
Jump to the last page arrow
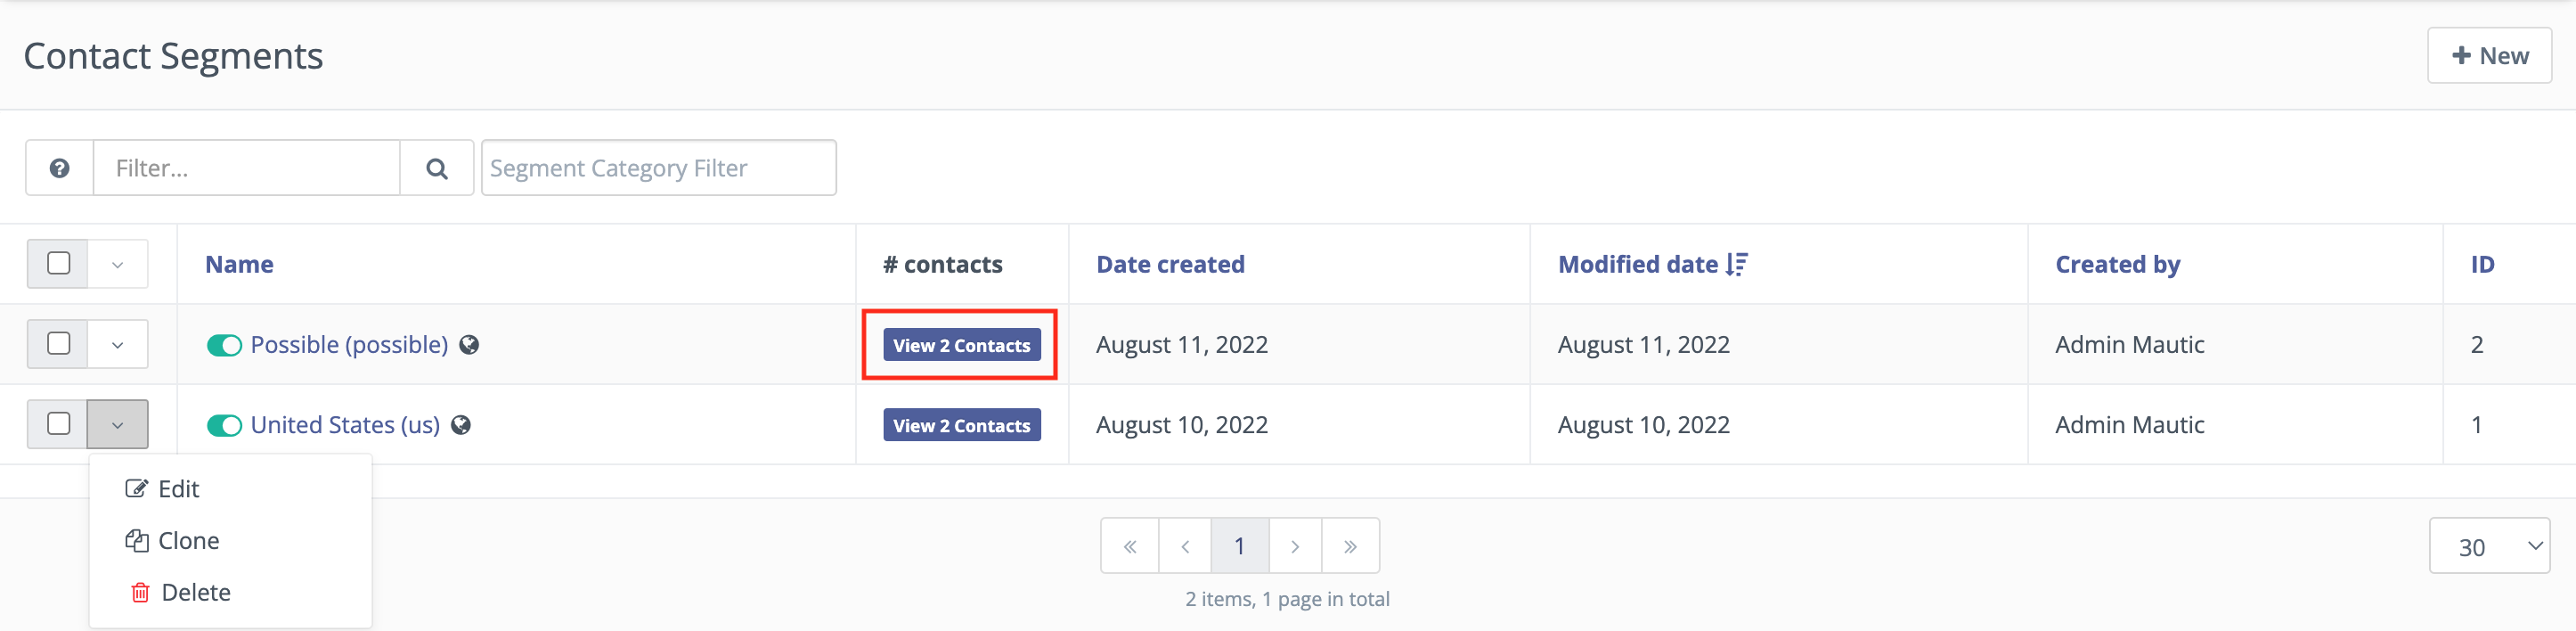tap(1350, 546)
